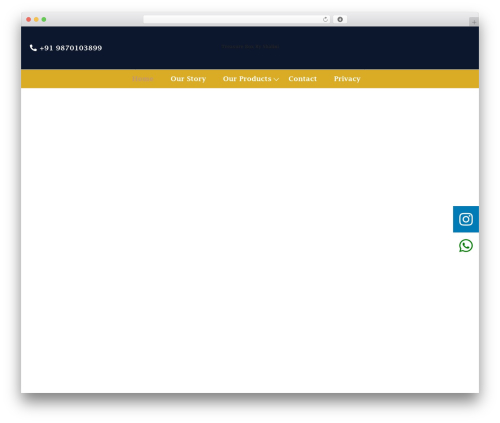This screenshot has width=500, height=423.
Task: Open the Contact page
Action: click(302, 79)
